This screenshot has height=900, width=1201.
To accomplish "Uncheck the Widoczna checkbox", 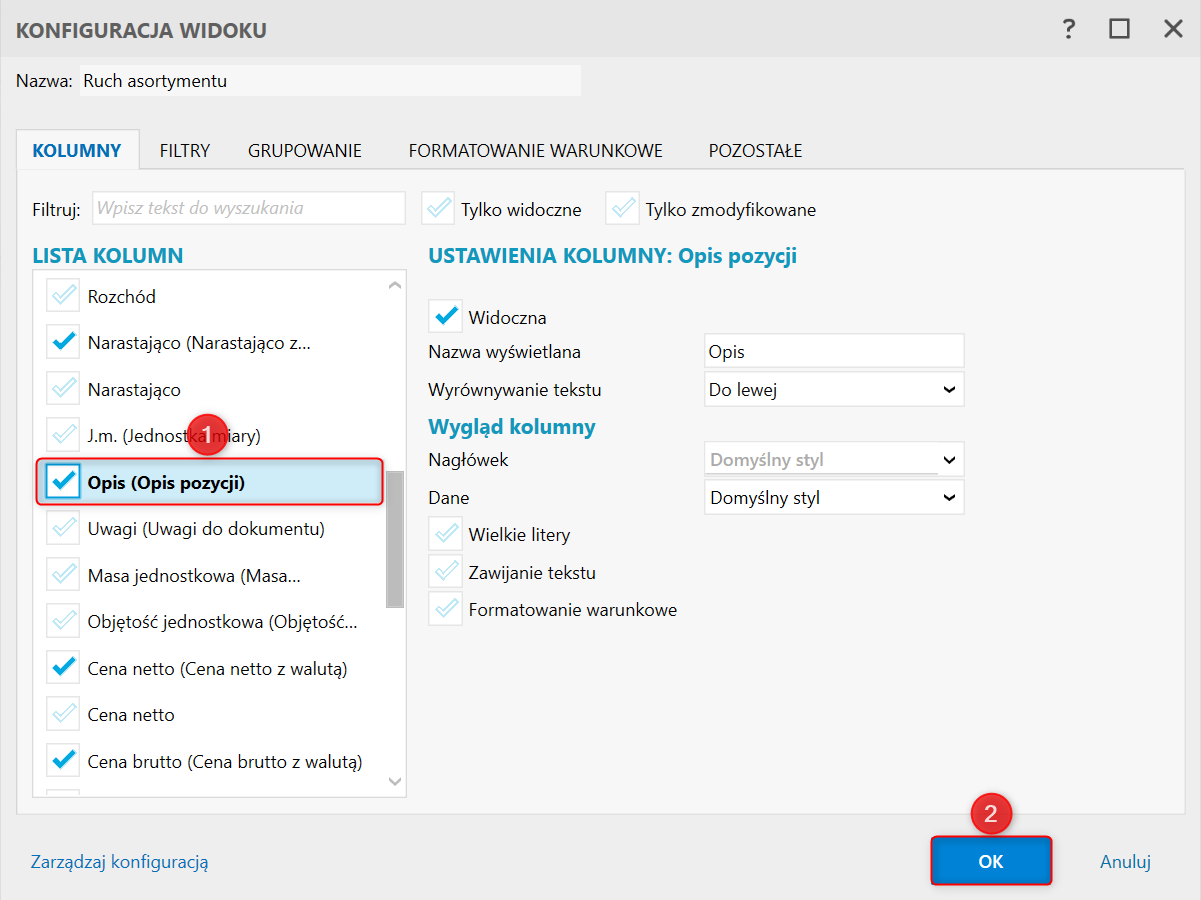I will tap(445, 317).
